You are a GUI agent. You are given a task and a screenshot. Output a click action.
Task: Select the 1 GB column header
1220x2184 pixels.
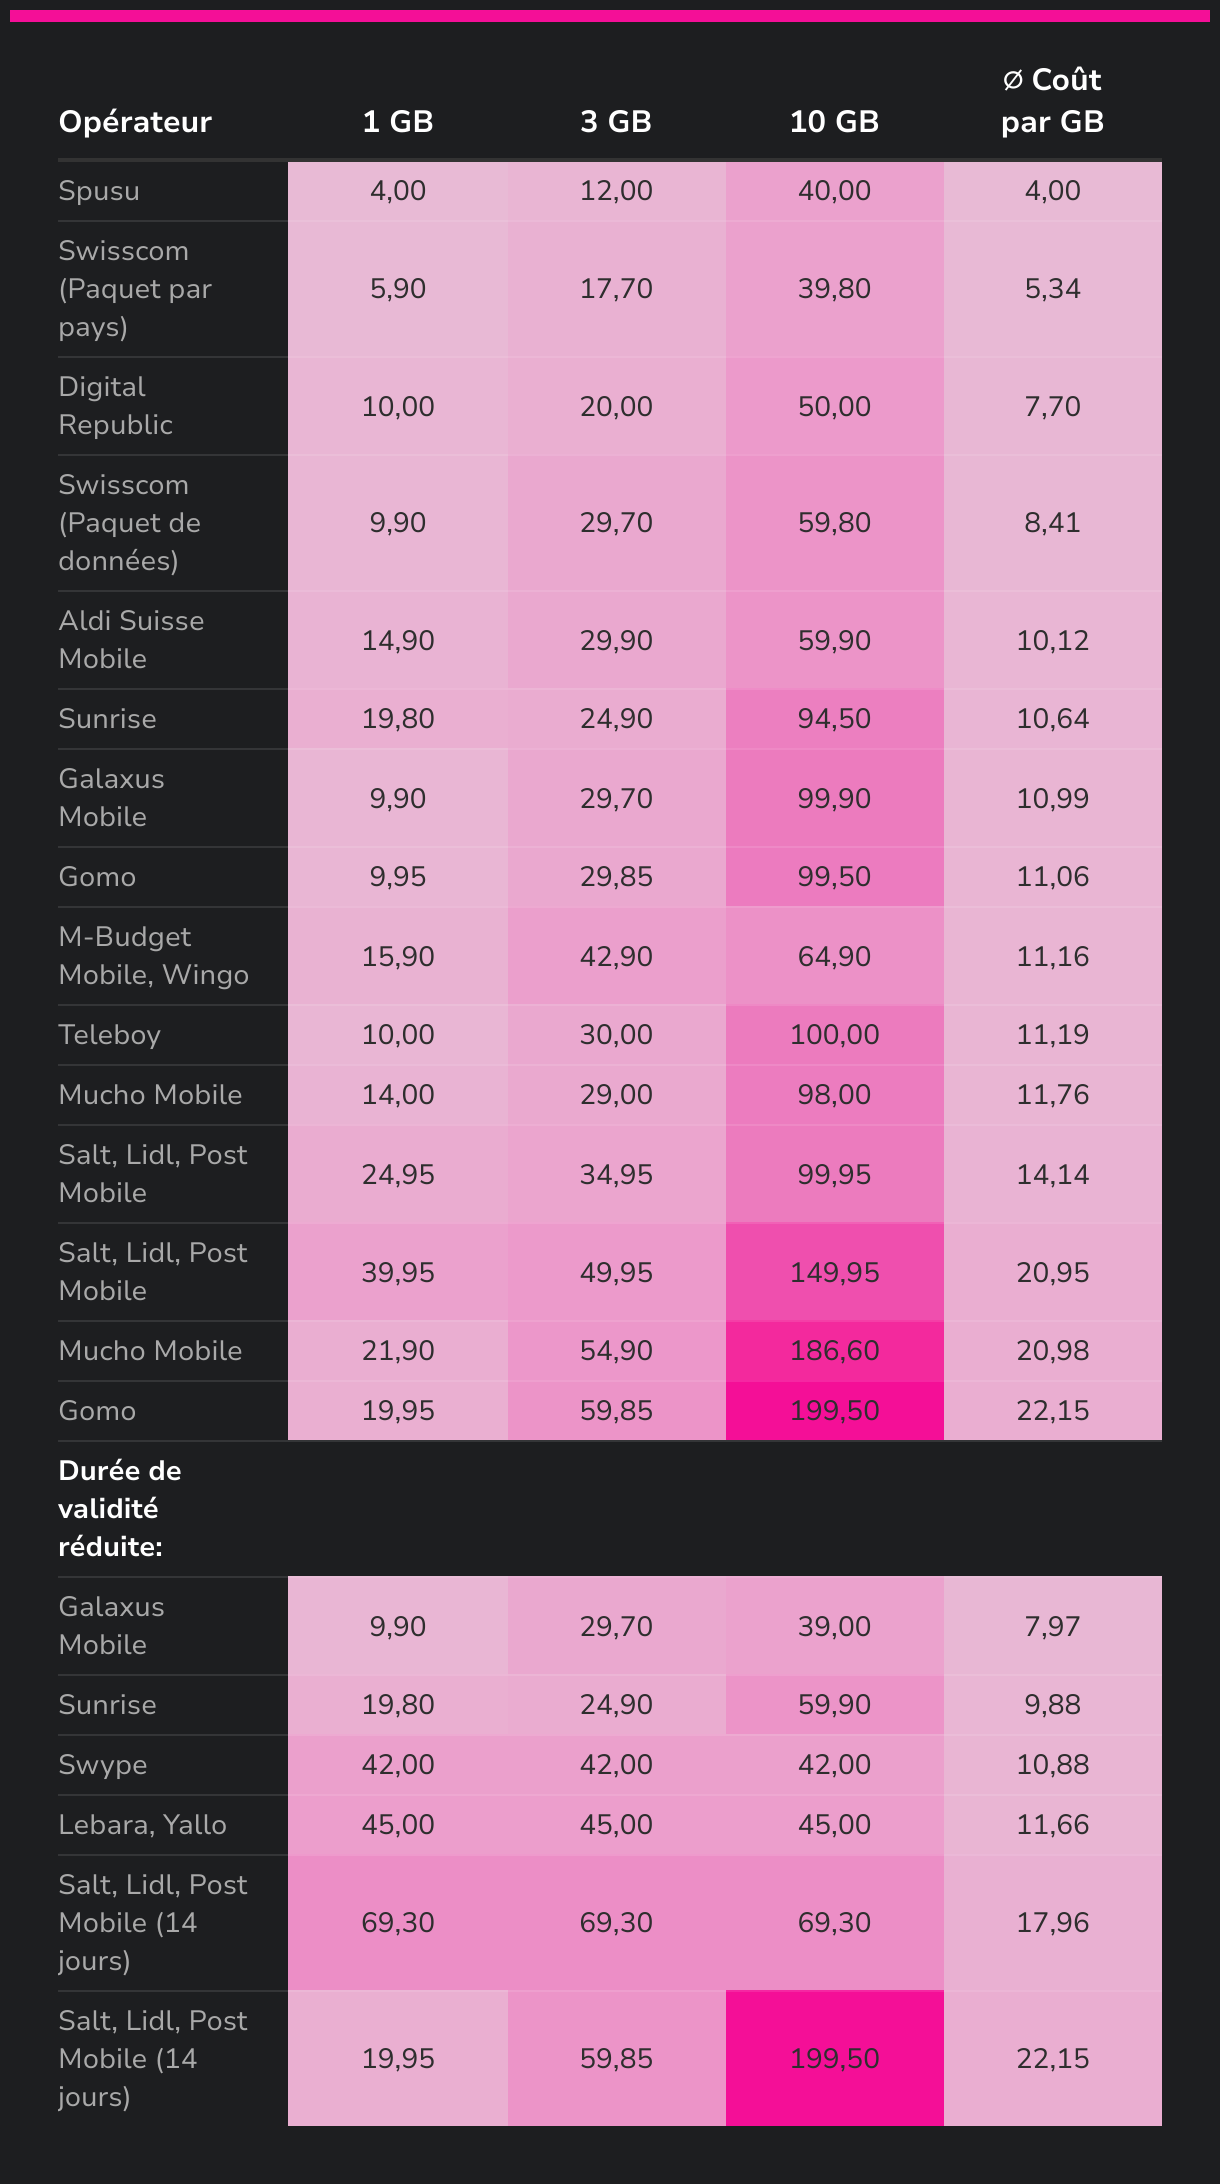[398, 122]
